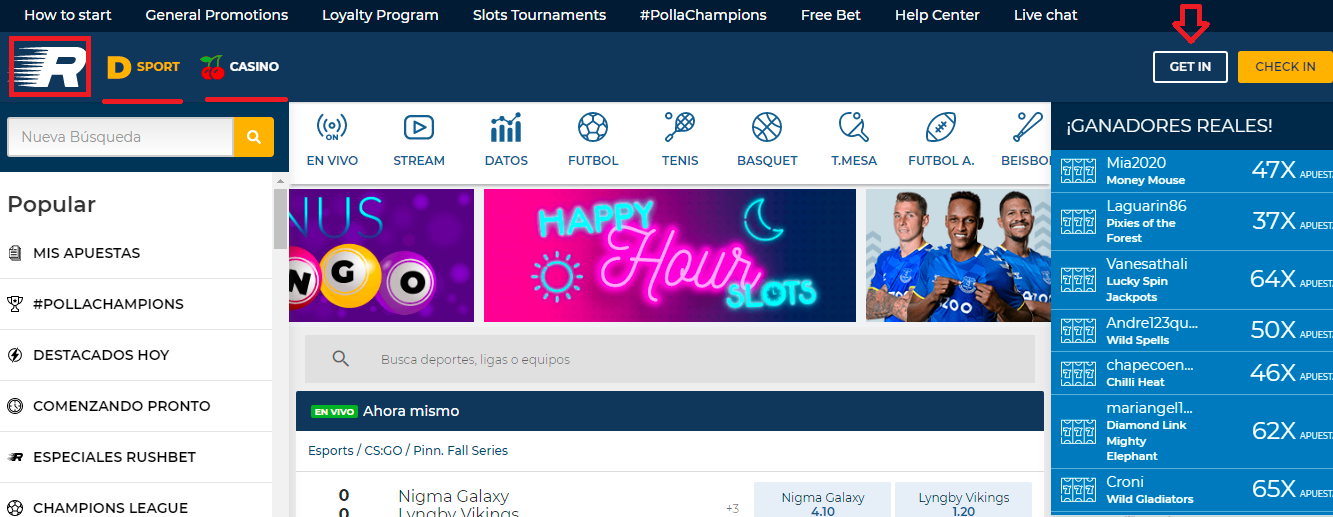The width and height of the screenshot is (1333, 517).
Task: Show the +3 additional markets
Action: coord(732,508)
